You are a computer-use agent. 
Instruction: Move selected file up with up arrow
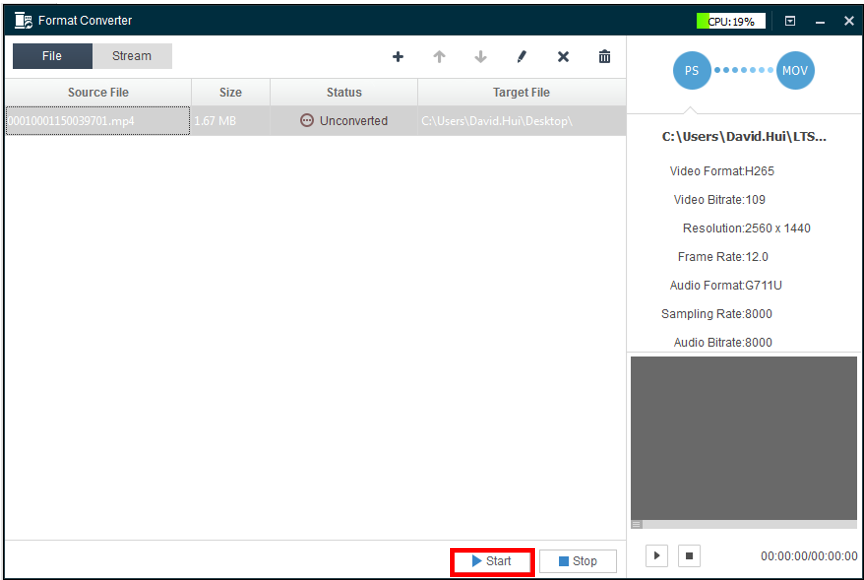click(x=439, y=57)
